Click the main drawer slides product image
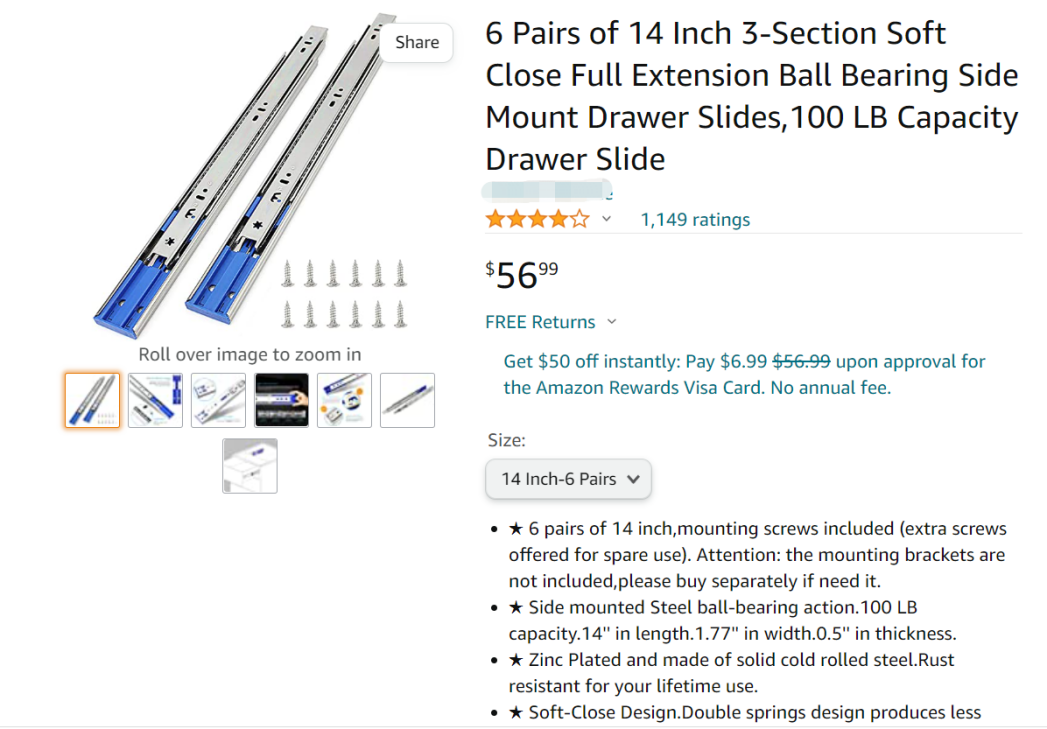 [250, 175]
